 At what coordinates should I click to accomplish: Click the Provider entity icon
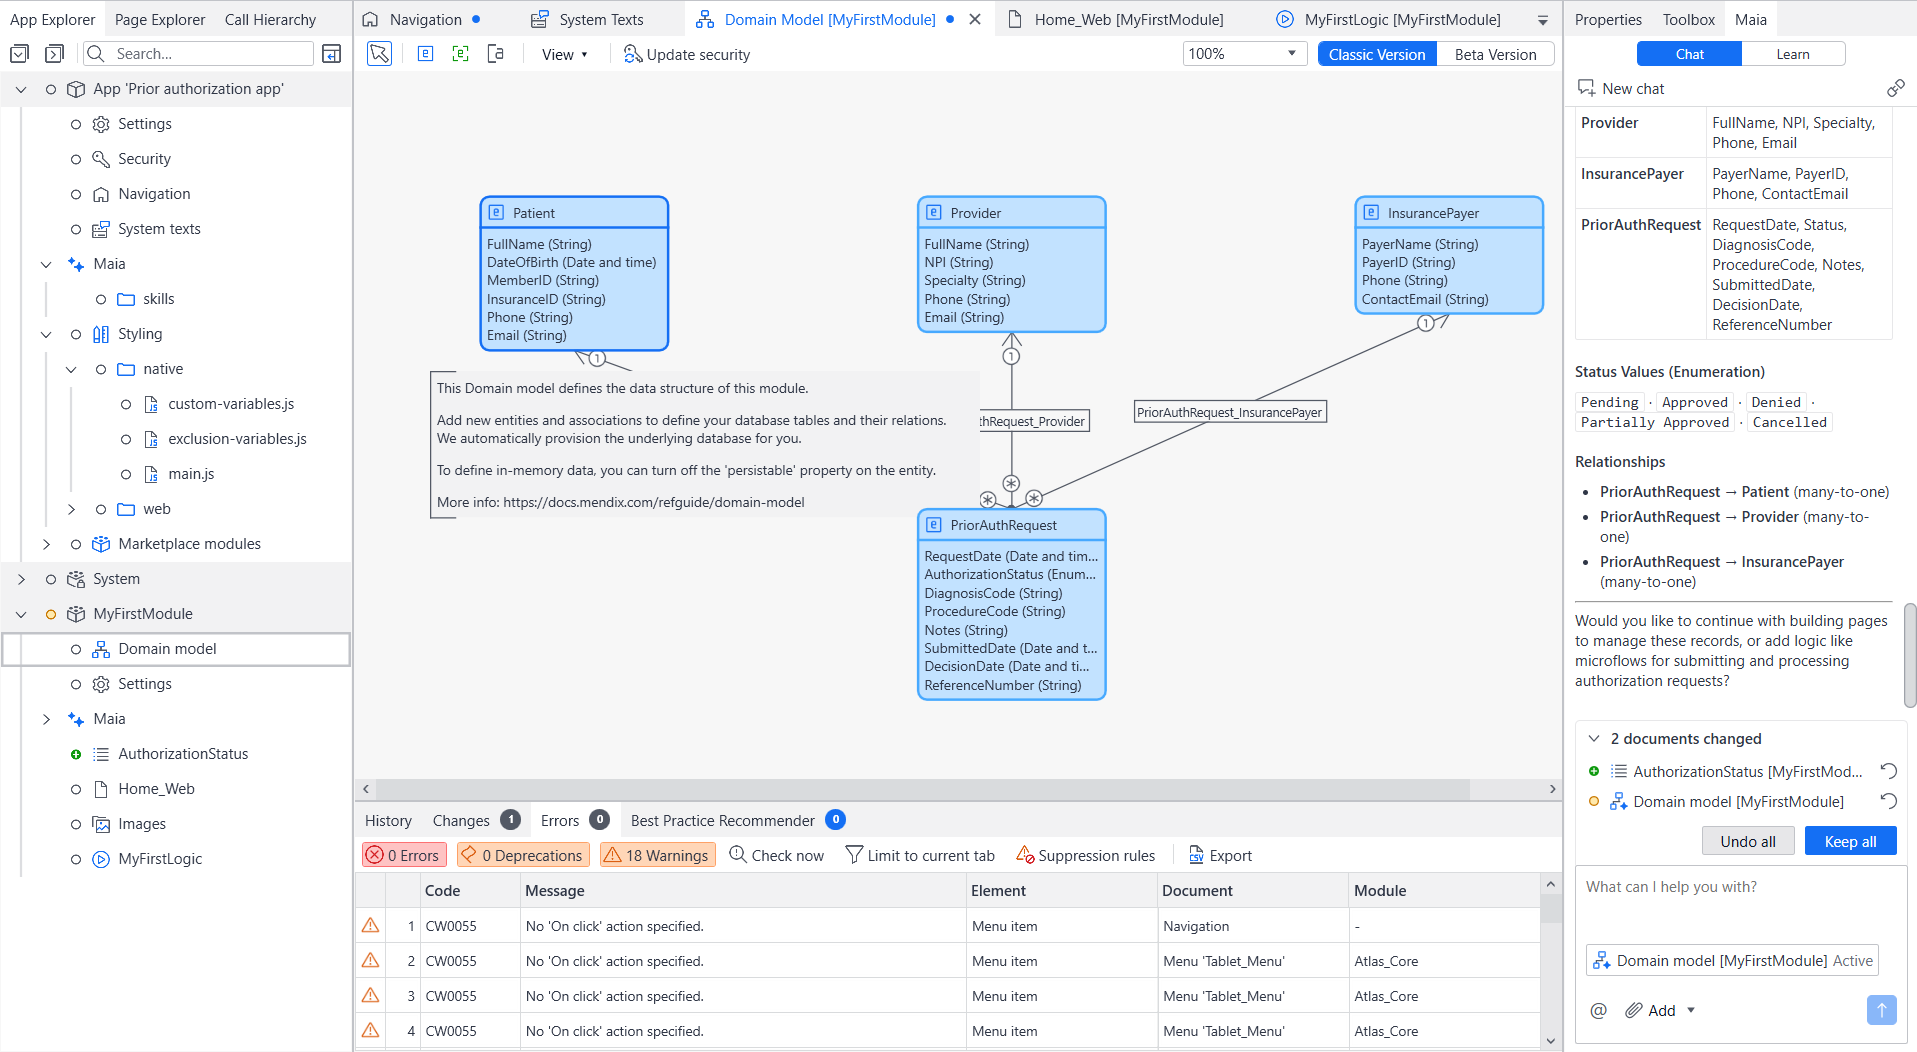point(933,213)
